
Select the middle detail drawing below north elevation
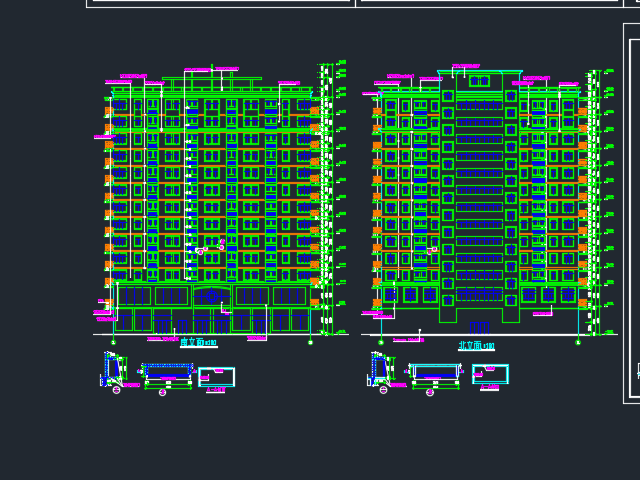[434, 373]
